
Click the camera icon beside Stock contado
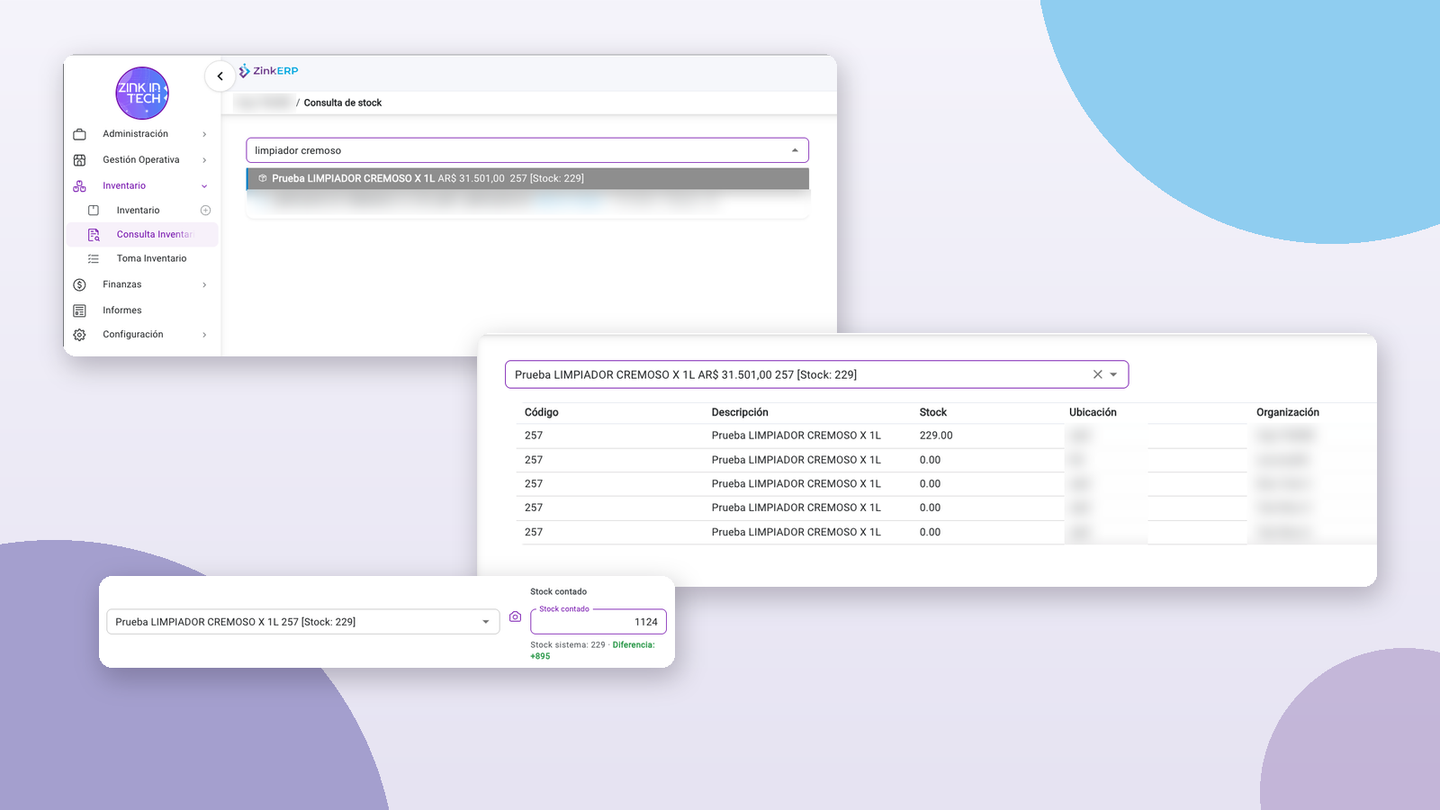pyautogui.click(x=515, y=617)
